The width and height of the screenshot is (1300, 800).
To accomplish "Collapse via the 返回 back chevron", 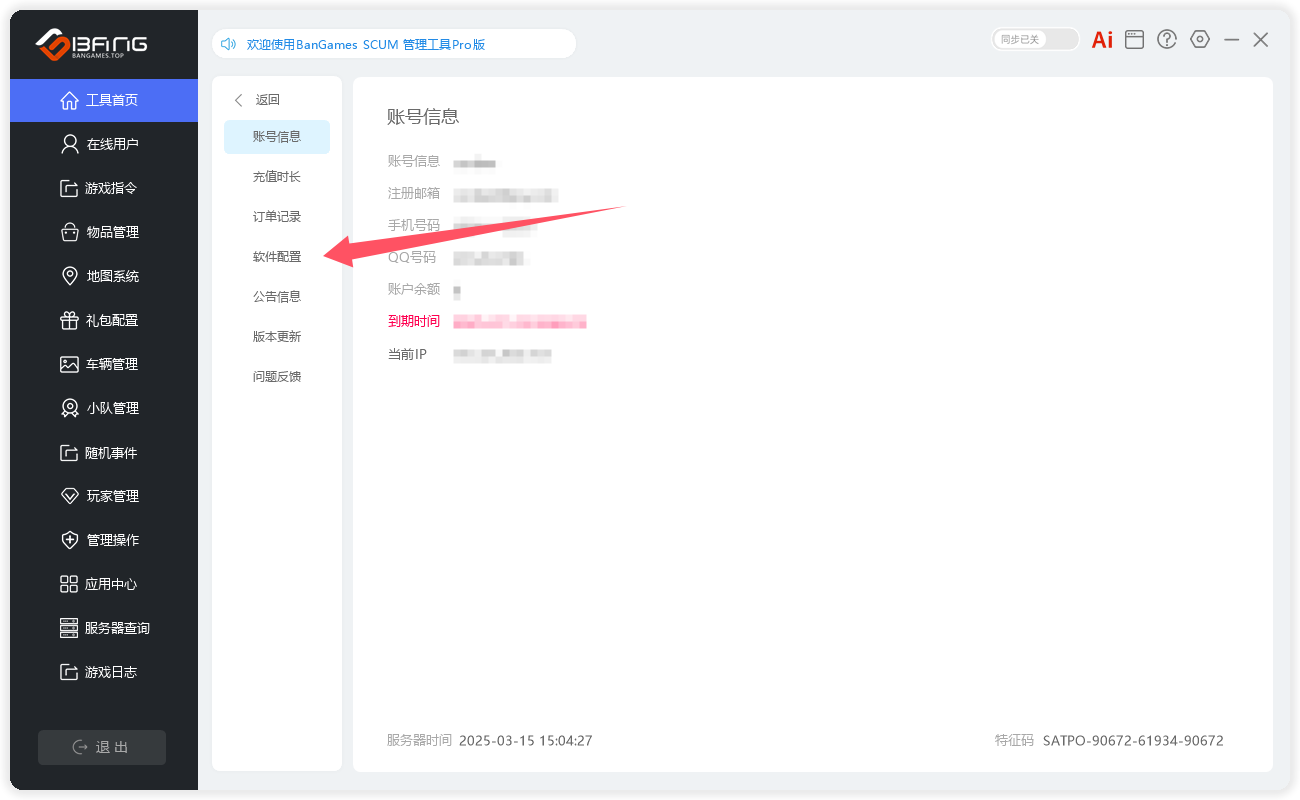I will point(238,100).
